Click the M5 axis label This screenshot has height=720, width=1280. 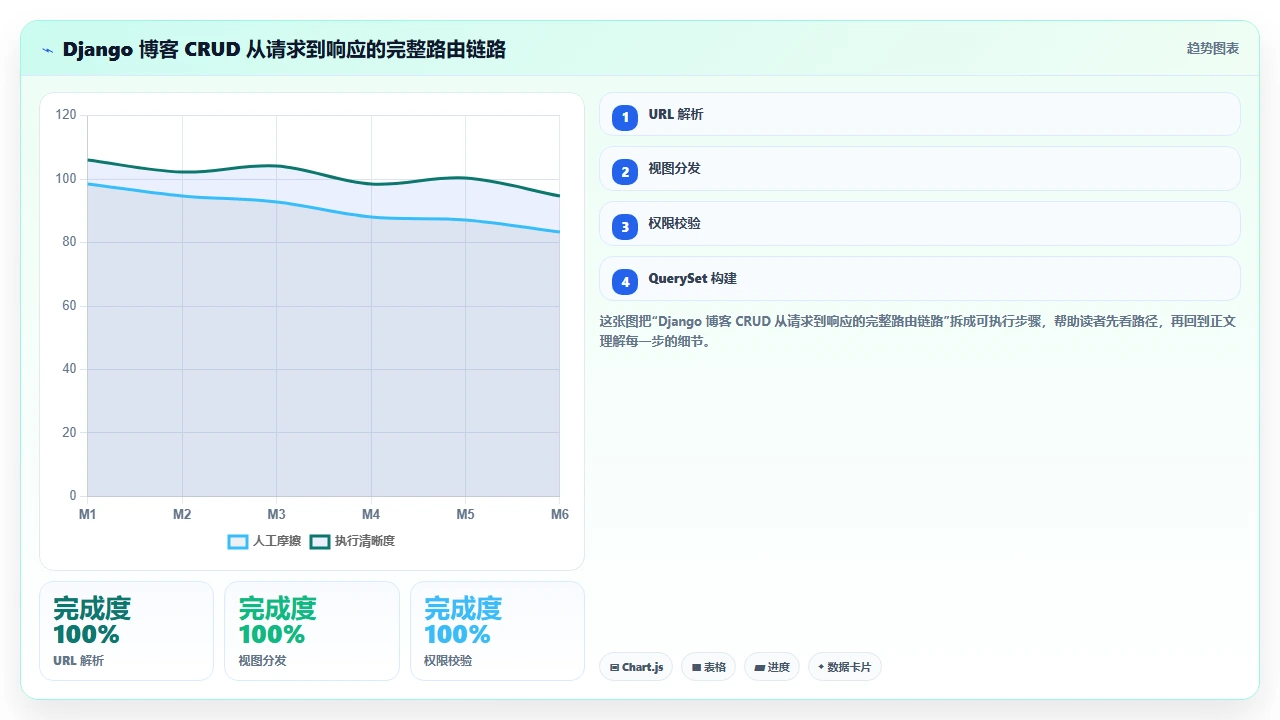click(466, 514)
